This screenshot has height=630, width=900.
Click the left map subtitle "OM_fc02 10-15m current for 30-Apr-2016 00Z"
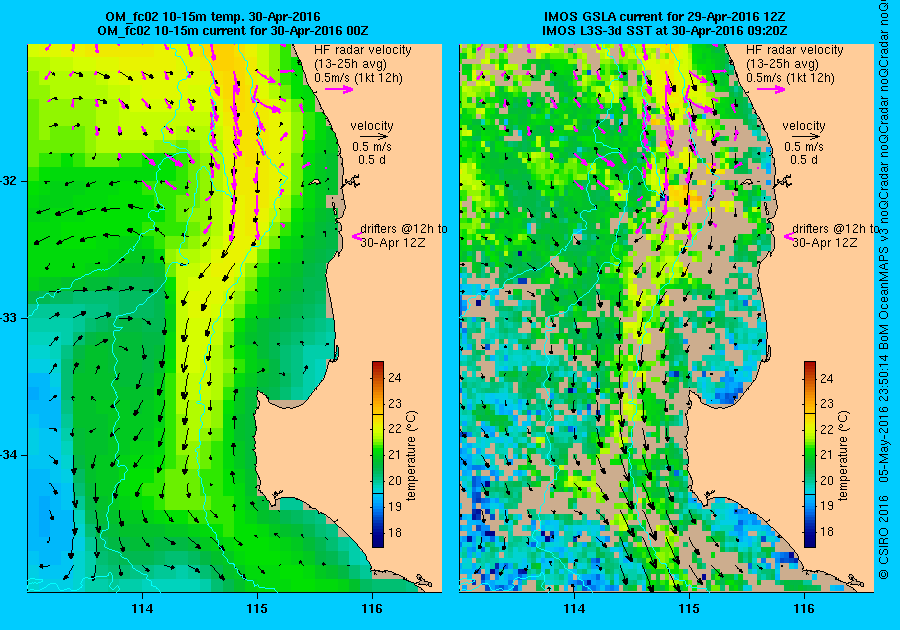232,30
